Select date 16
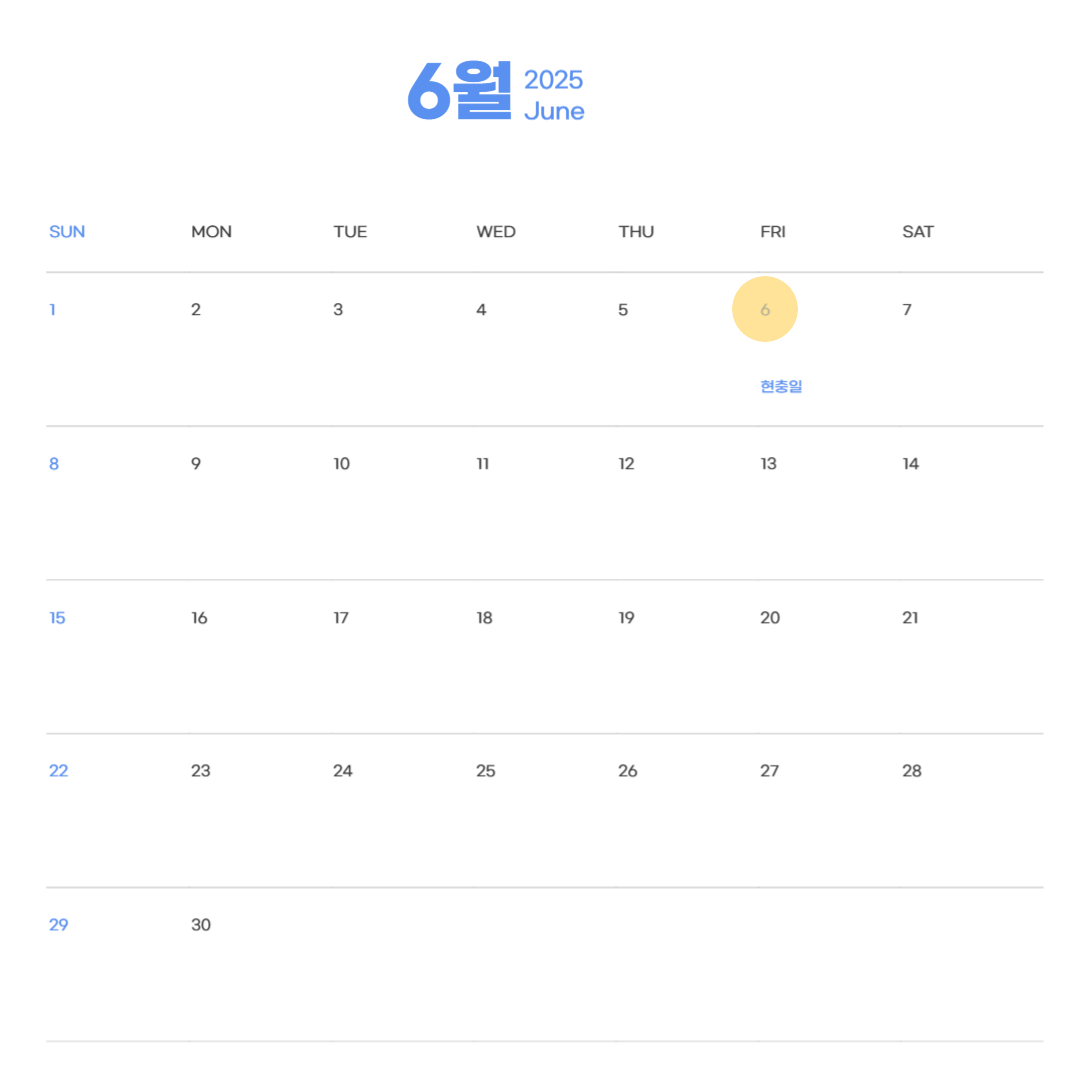Image resolution: width=1080 pixels, height=1080 pixels. (x=199, y=618)
